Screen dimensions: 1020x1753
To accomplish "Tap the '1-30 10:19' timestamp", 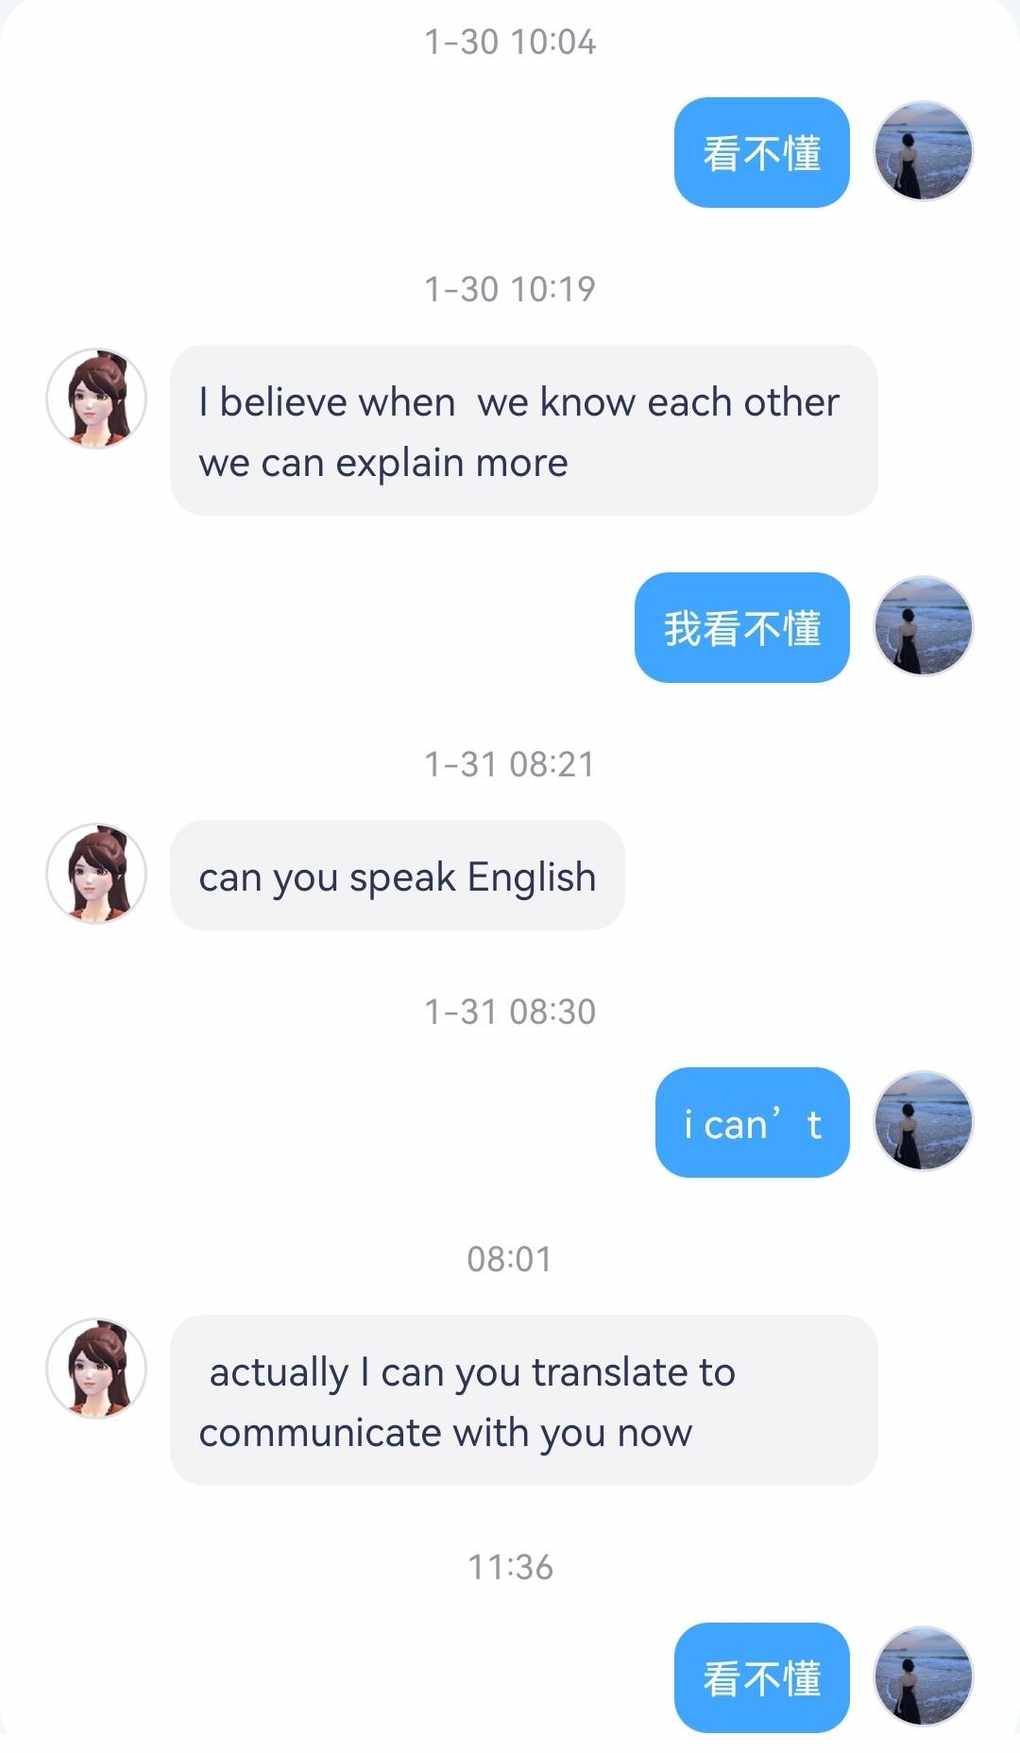I will click(x=510, y=289).
